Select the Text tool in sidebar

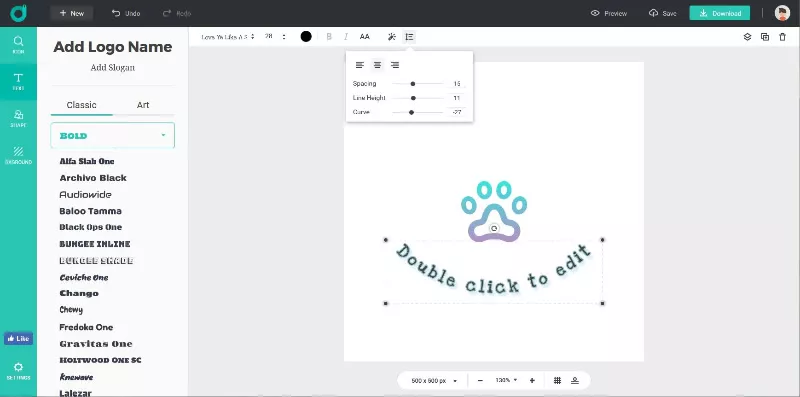pyautogui.click(x=18, y=82)
